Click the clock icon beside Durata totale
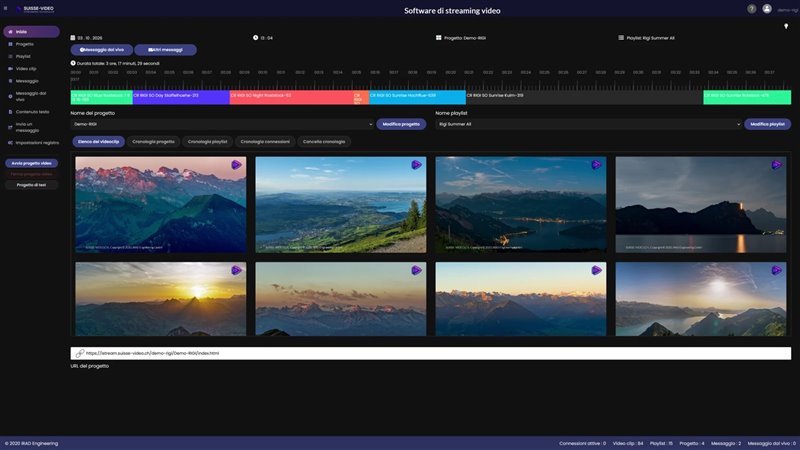 coord(73,63)
